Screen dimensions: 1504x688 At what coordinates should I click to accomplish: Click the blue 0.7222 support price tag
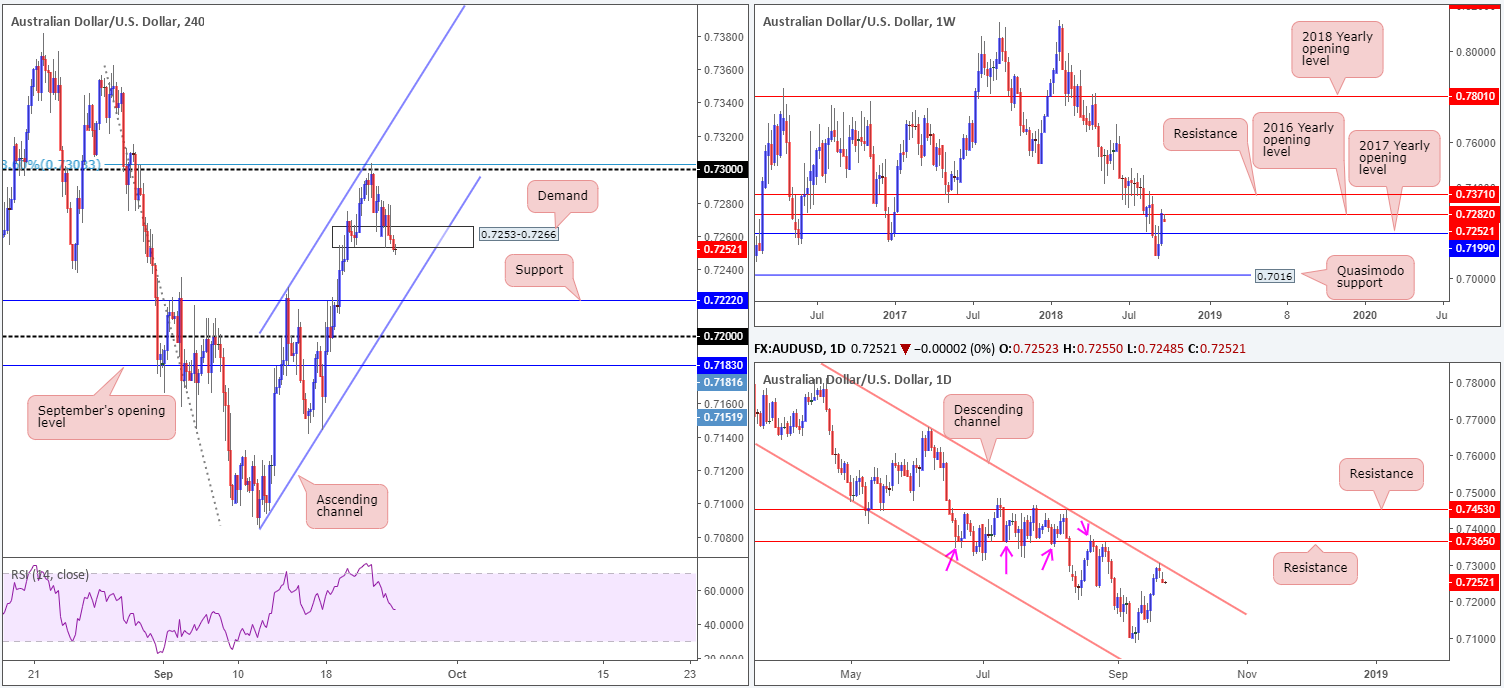[720, 300]
